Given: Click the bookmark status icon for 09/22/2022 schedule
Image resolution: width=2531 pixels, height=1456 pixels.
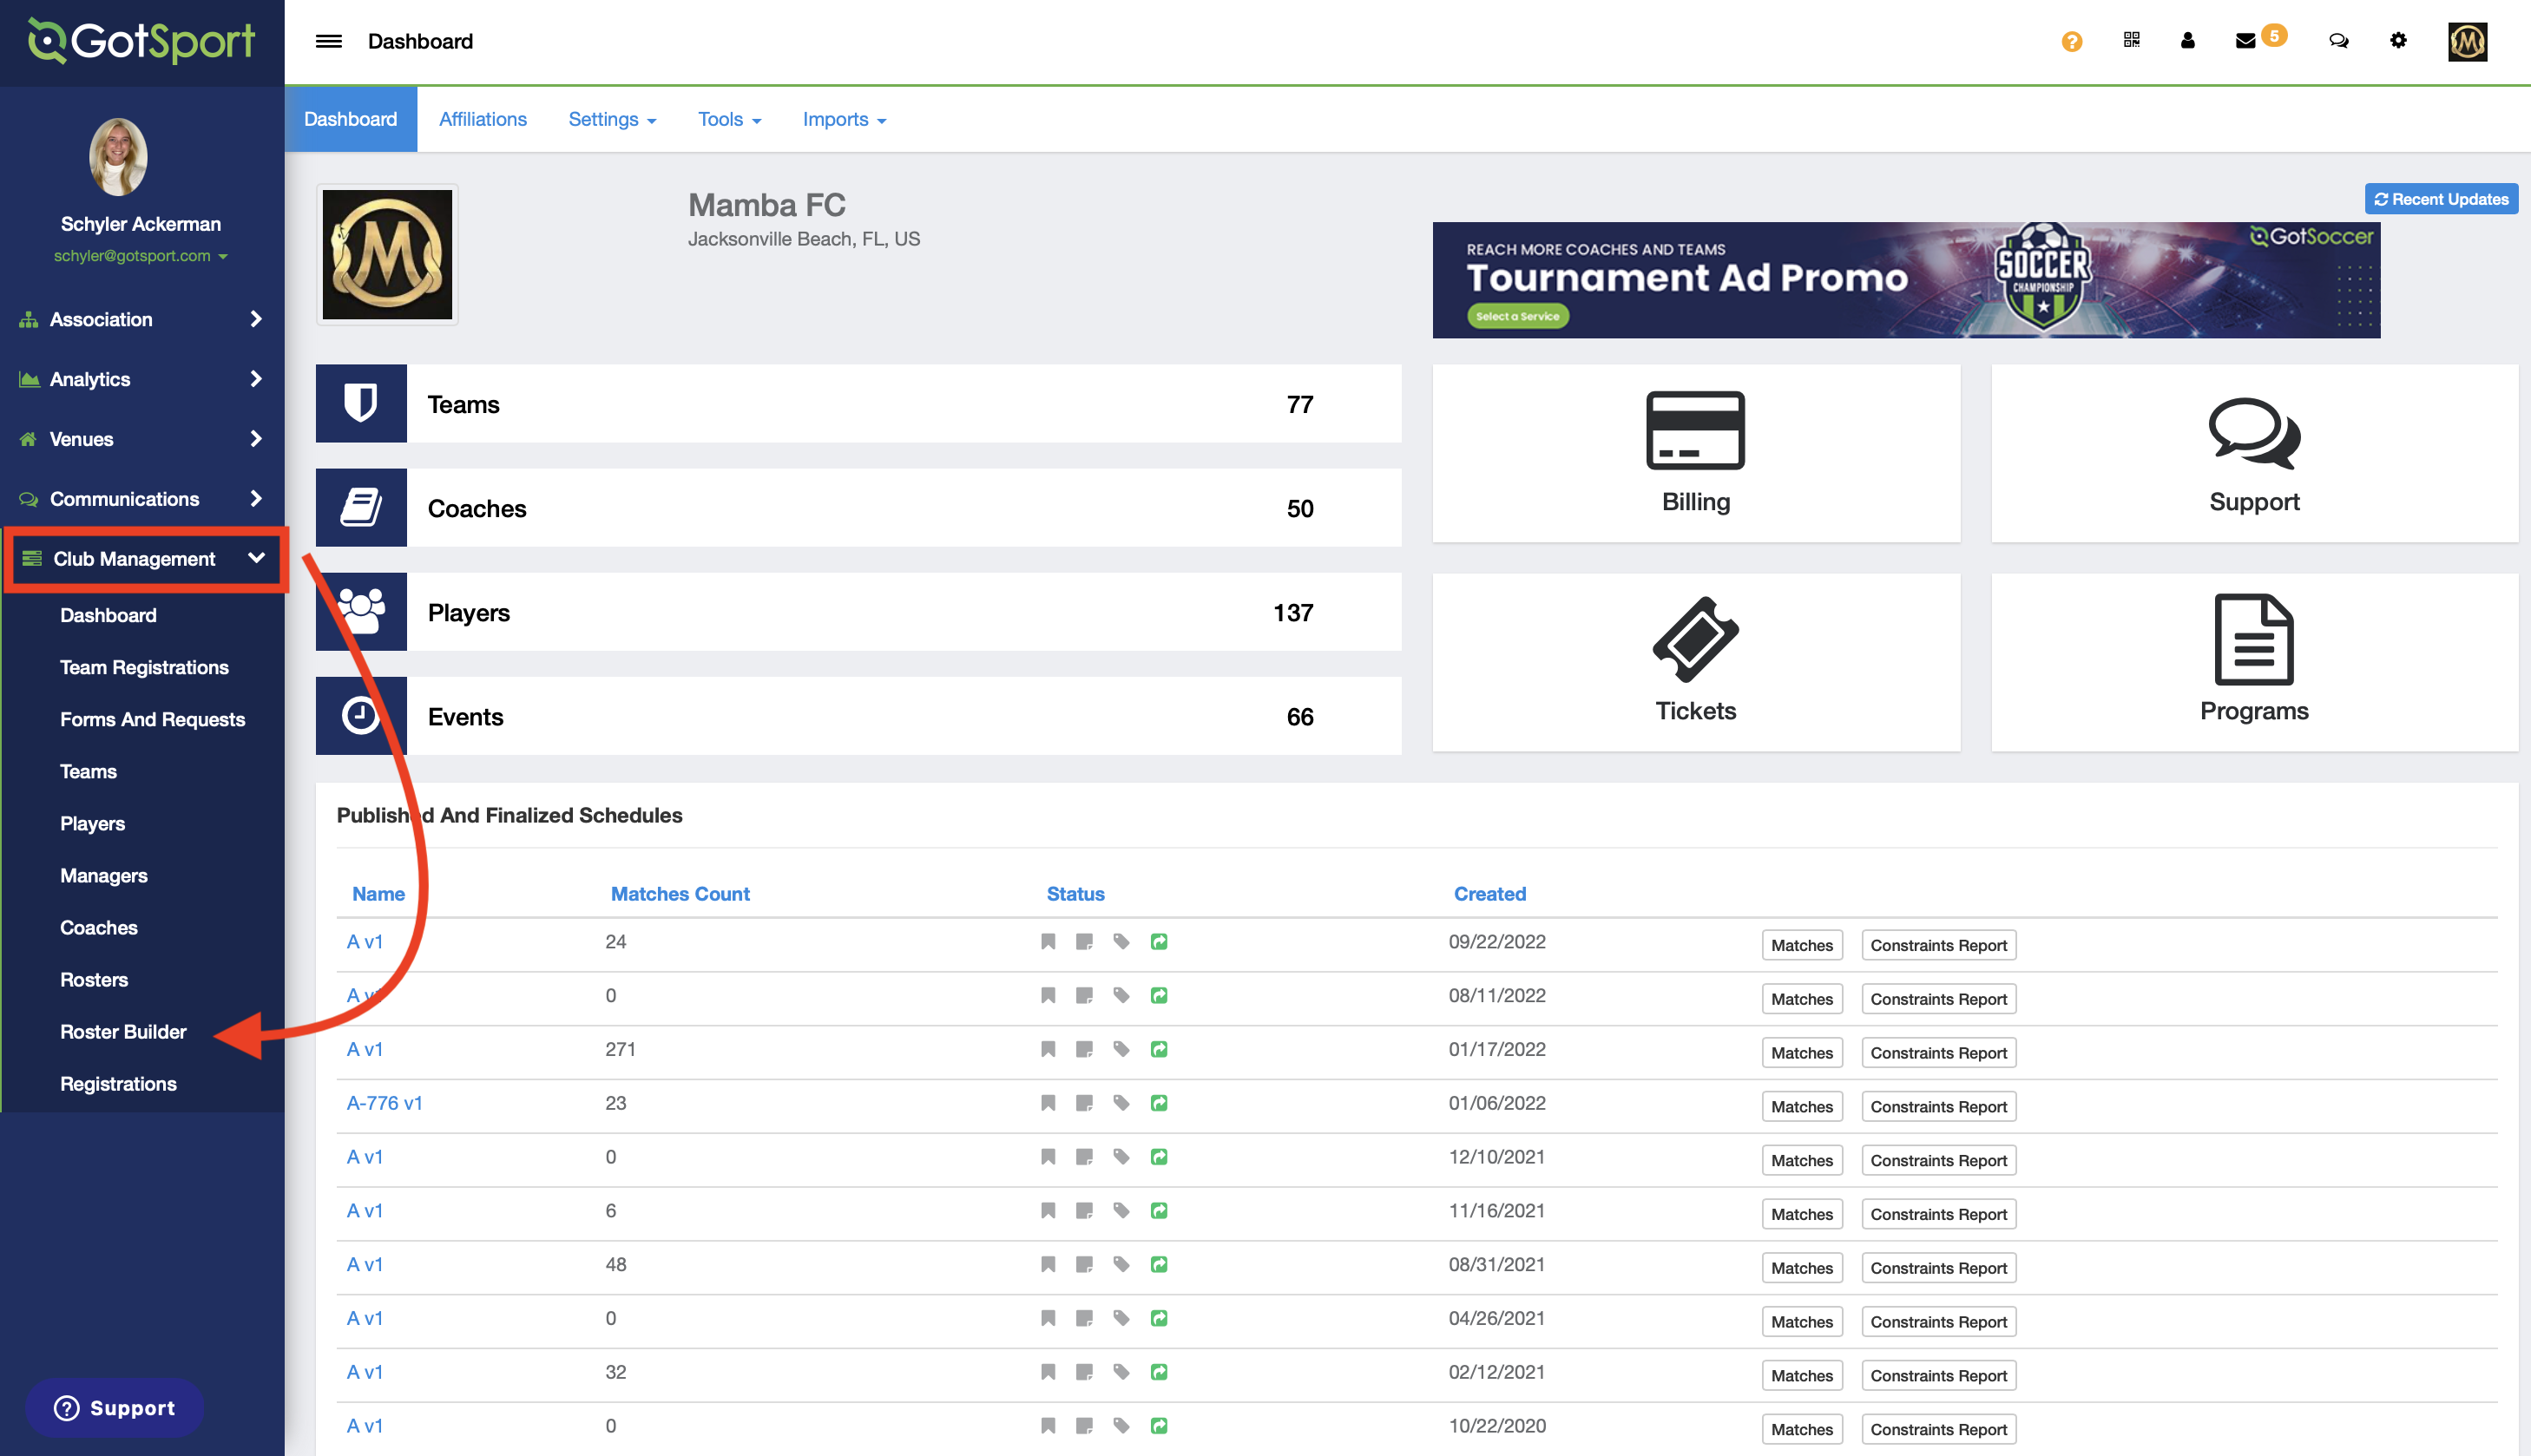Looking at the screenshot, I should pyautogui.click(x=1047, y=941).
